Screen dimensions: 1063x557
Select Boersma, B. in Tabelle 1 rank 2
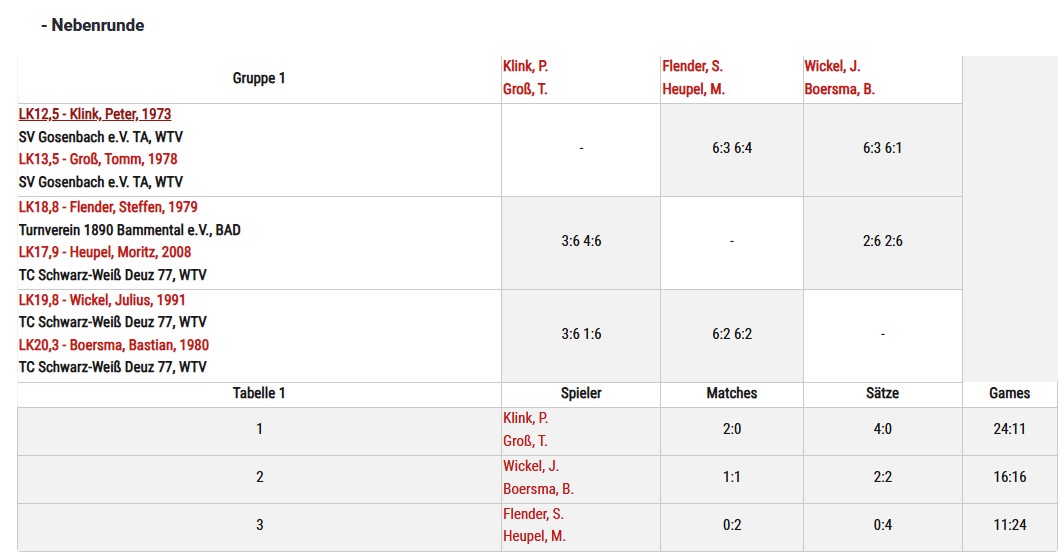point(538,489)
